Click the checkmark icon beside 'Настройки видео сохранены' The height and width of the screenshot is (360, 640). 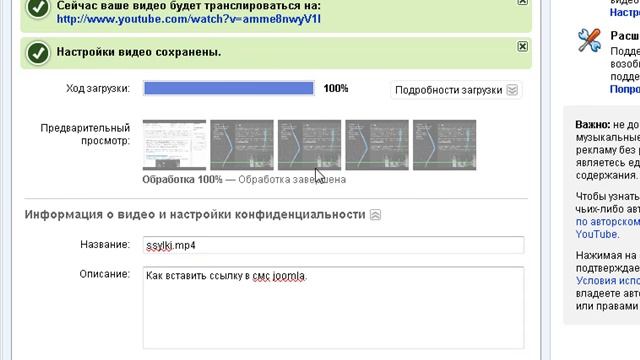(38, 53)
